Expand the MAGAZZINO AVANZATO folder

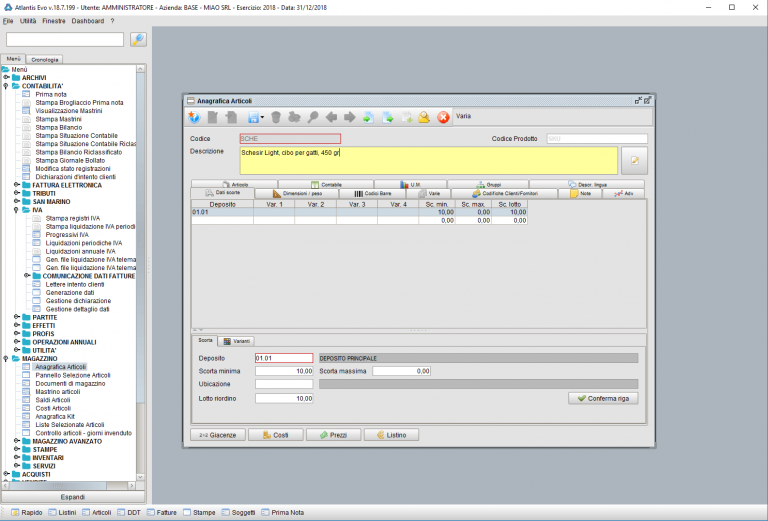[x=17, y=441]
